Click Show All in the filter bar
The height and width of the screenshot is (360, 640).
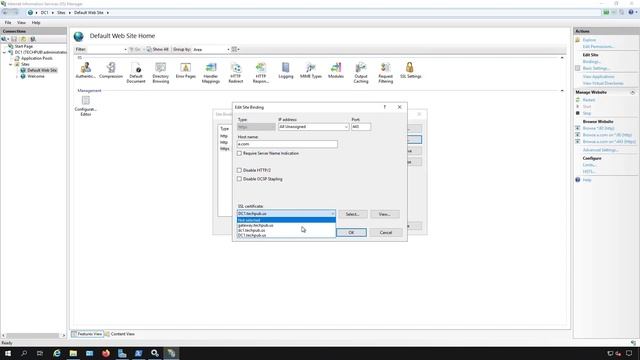[158, 49]
